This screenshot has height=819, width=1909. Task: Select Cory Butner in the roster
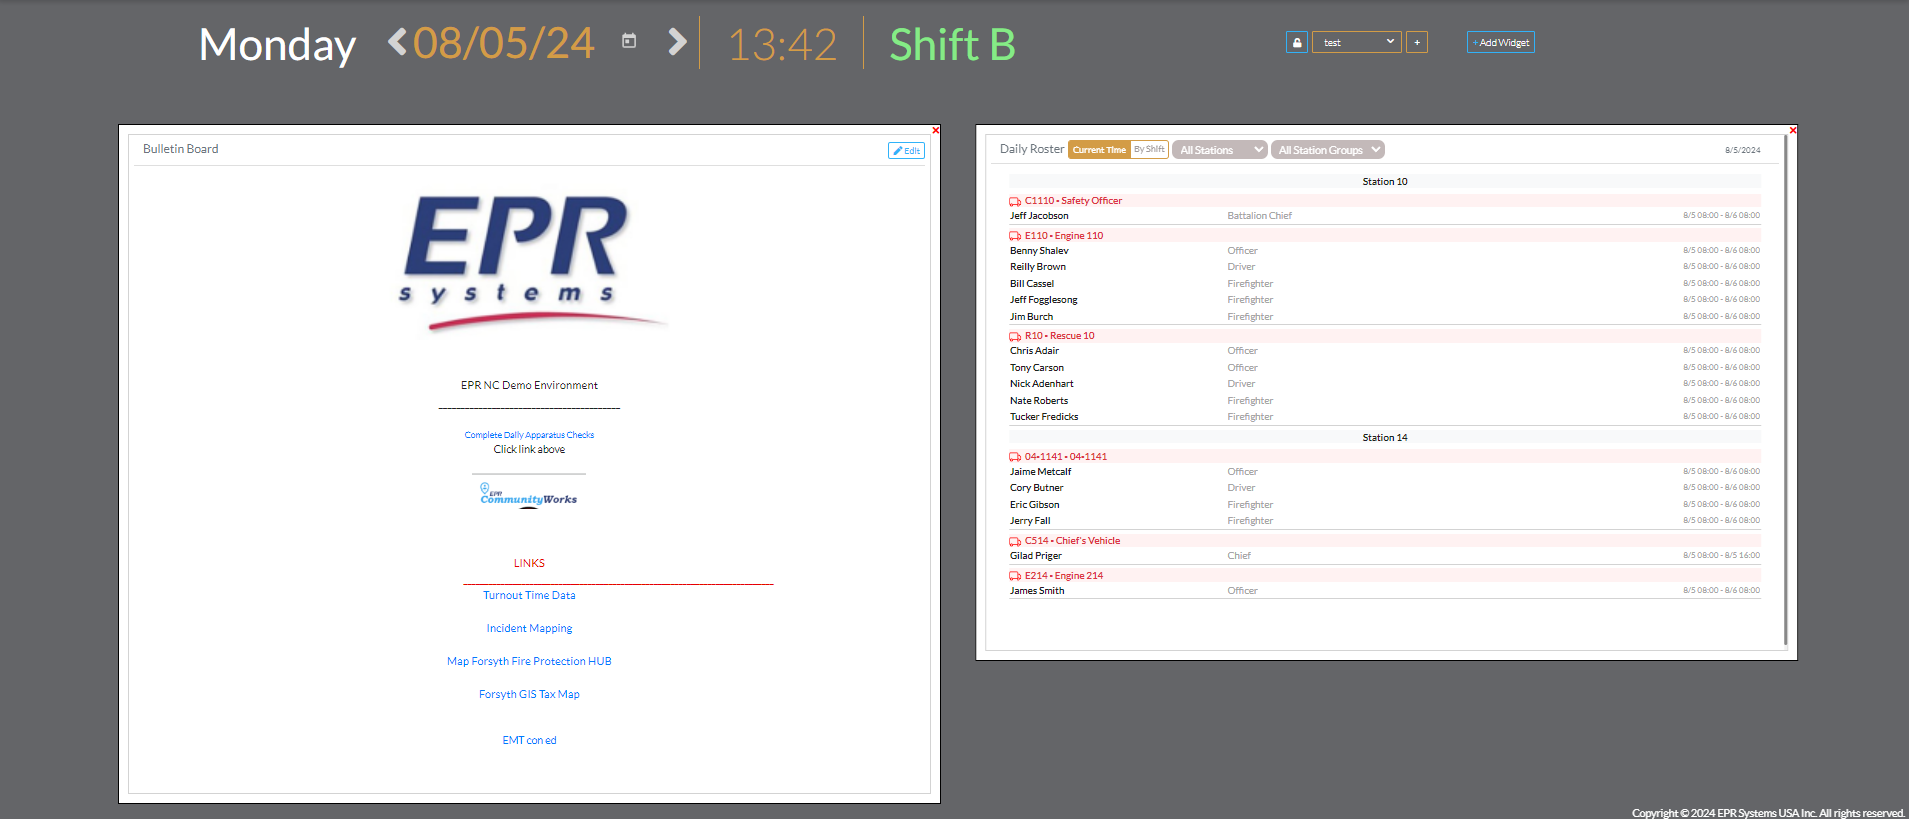(1037, 488)
